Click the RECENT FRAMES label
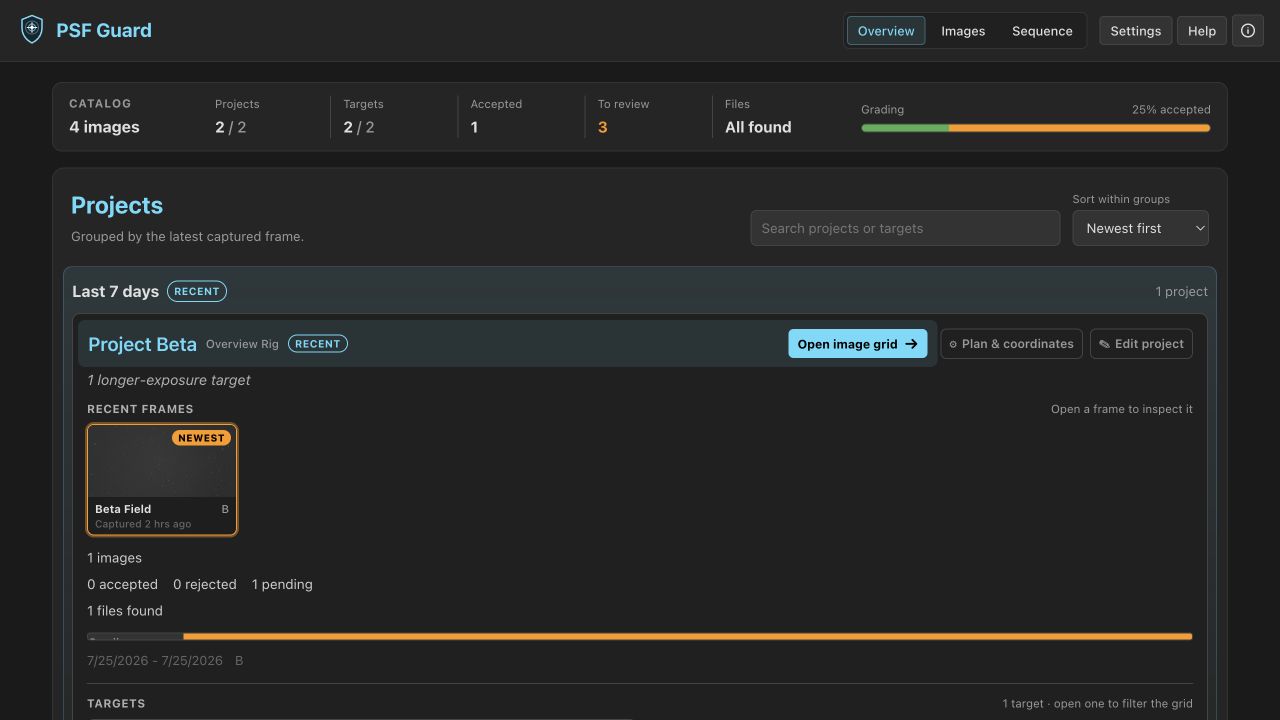The height and width of the screenshot is (720, 1280). click(x=140, y=409)
